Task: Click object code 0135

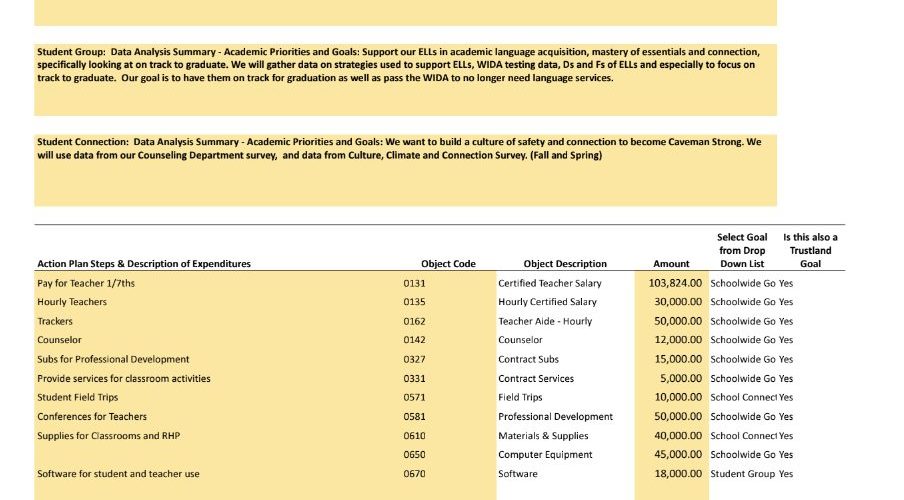Action: [x=415, y=302]
